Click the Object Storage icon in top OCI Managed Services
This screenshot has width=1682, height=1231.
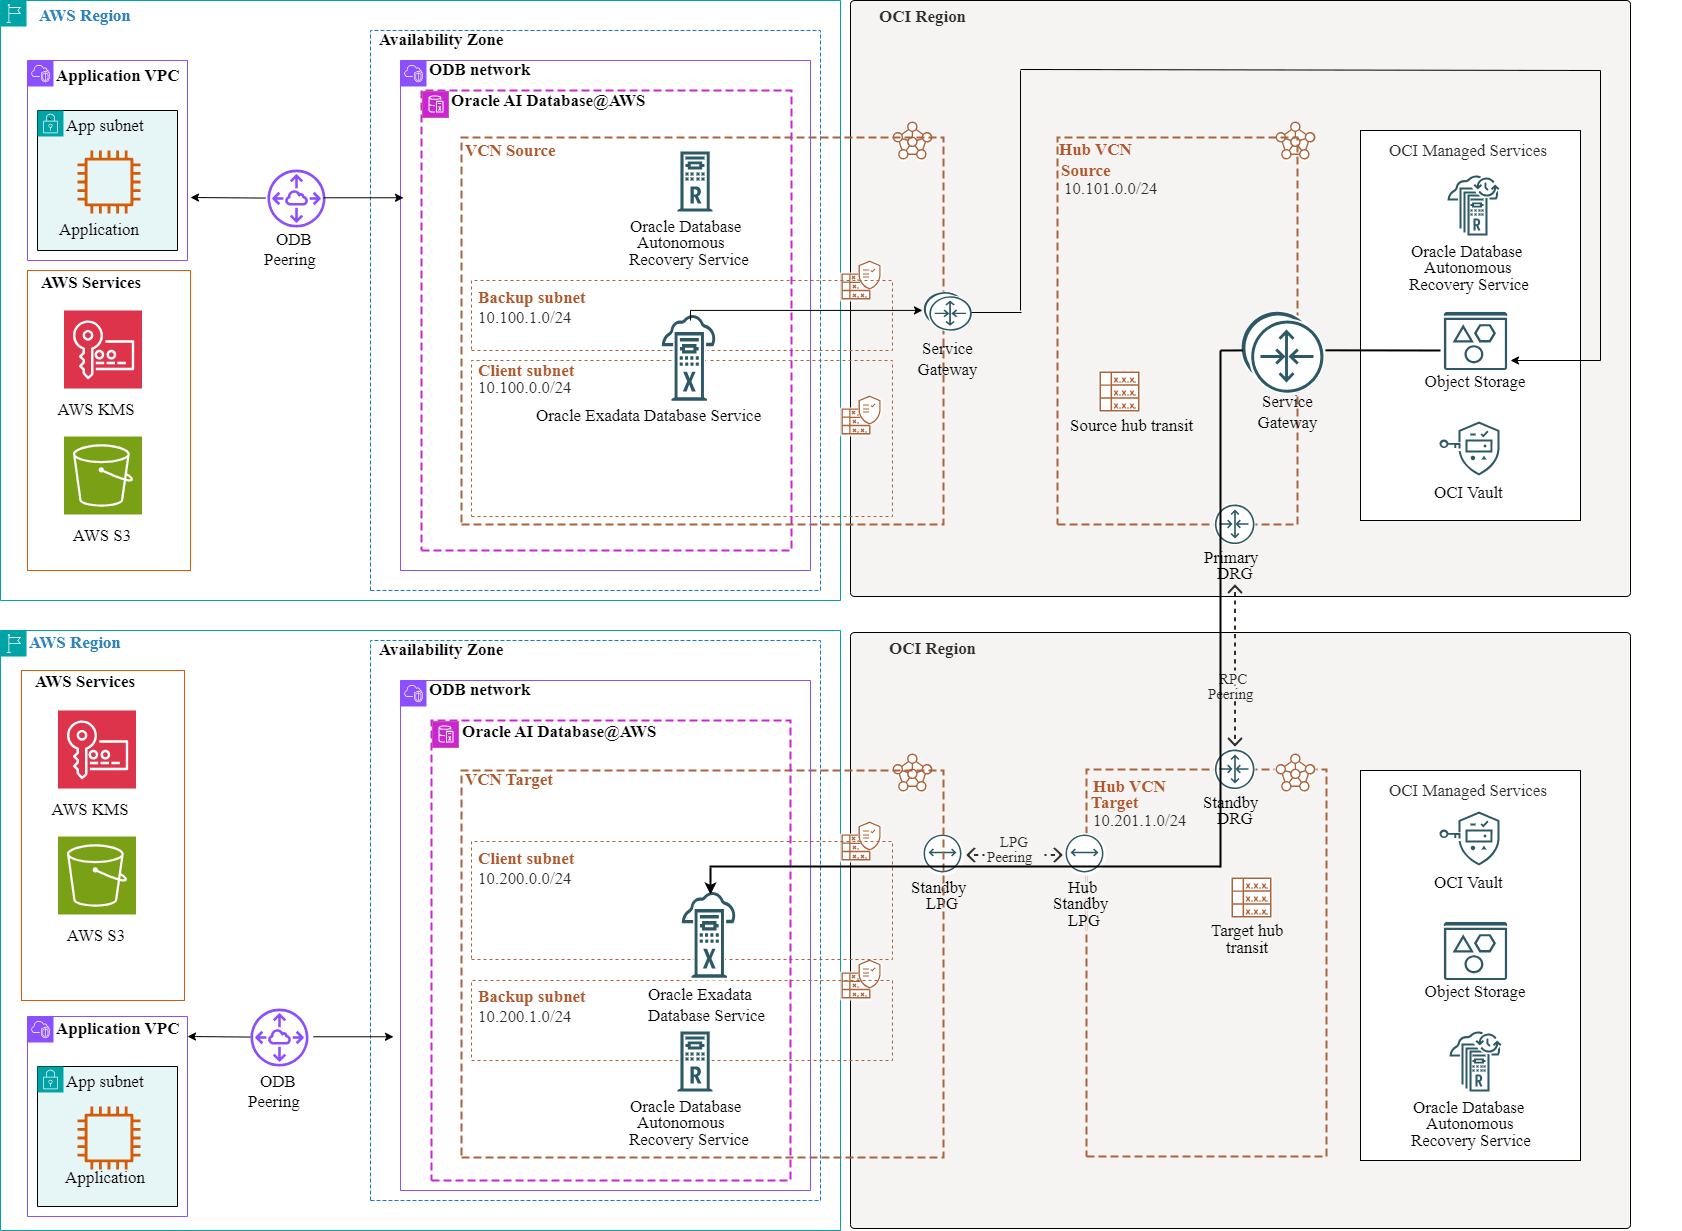1475,341
